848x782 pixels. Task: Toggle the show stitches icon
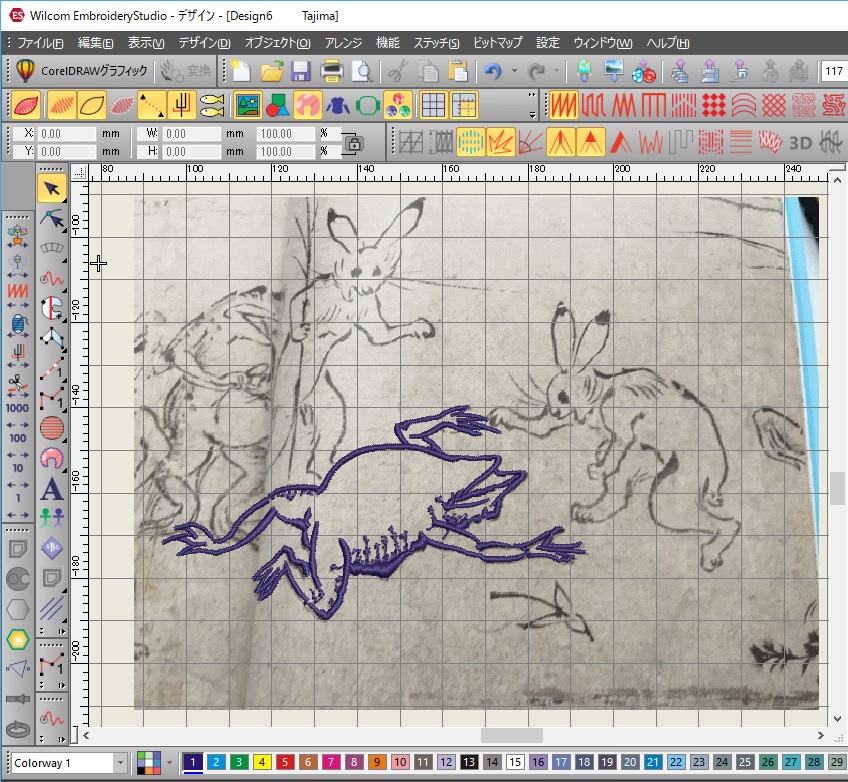(x=62, y=105)
